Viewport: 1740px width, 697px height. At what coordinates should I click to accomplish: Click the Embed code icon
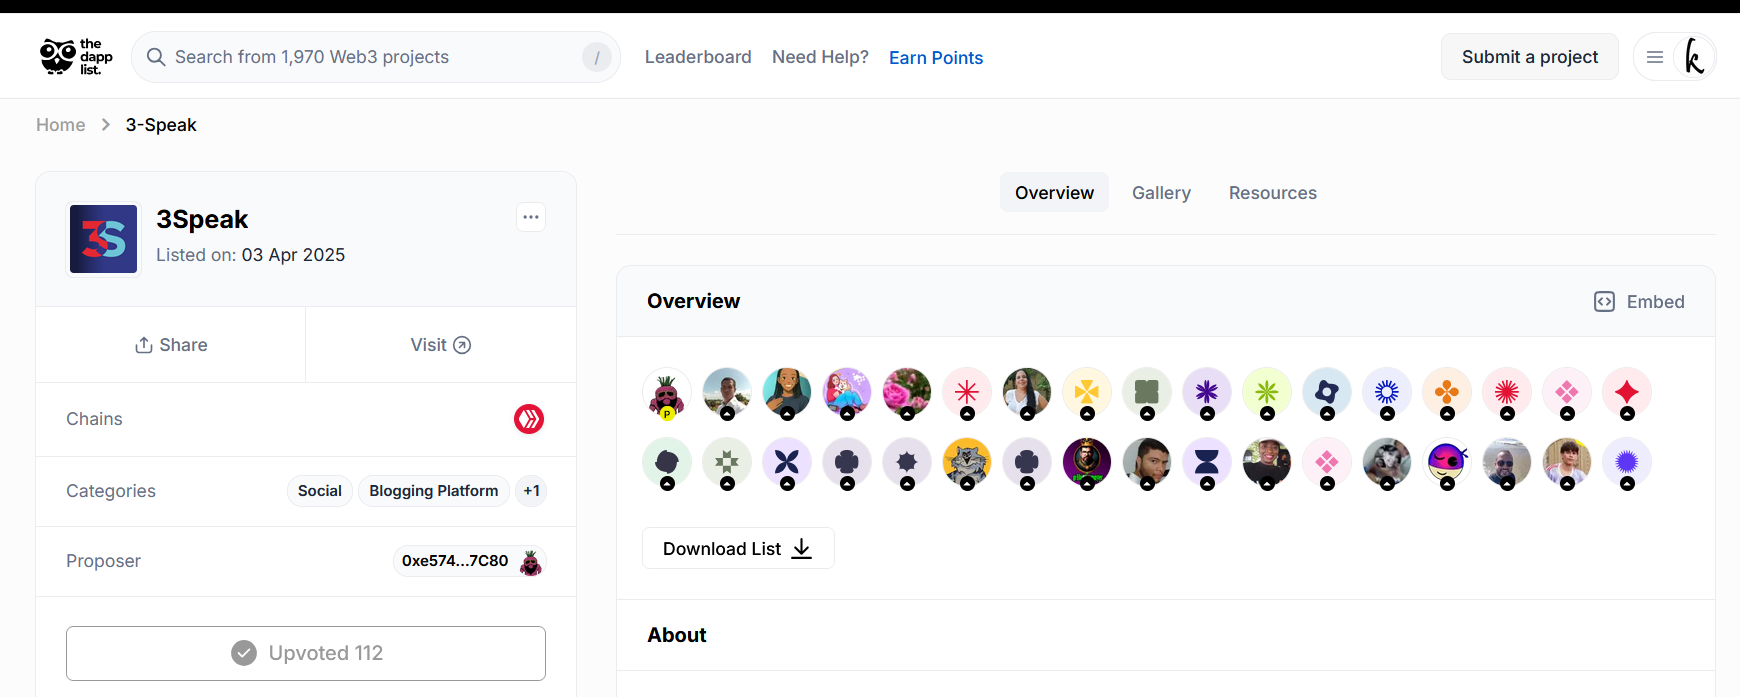[1604, 302]
